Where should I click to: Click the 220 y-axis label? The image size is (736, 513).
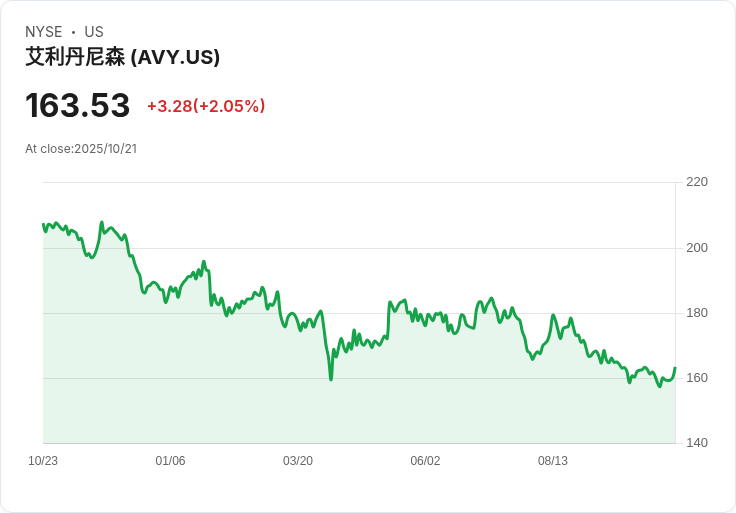point(696,182)
